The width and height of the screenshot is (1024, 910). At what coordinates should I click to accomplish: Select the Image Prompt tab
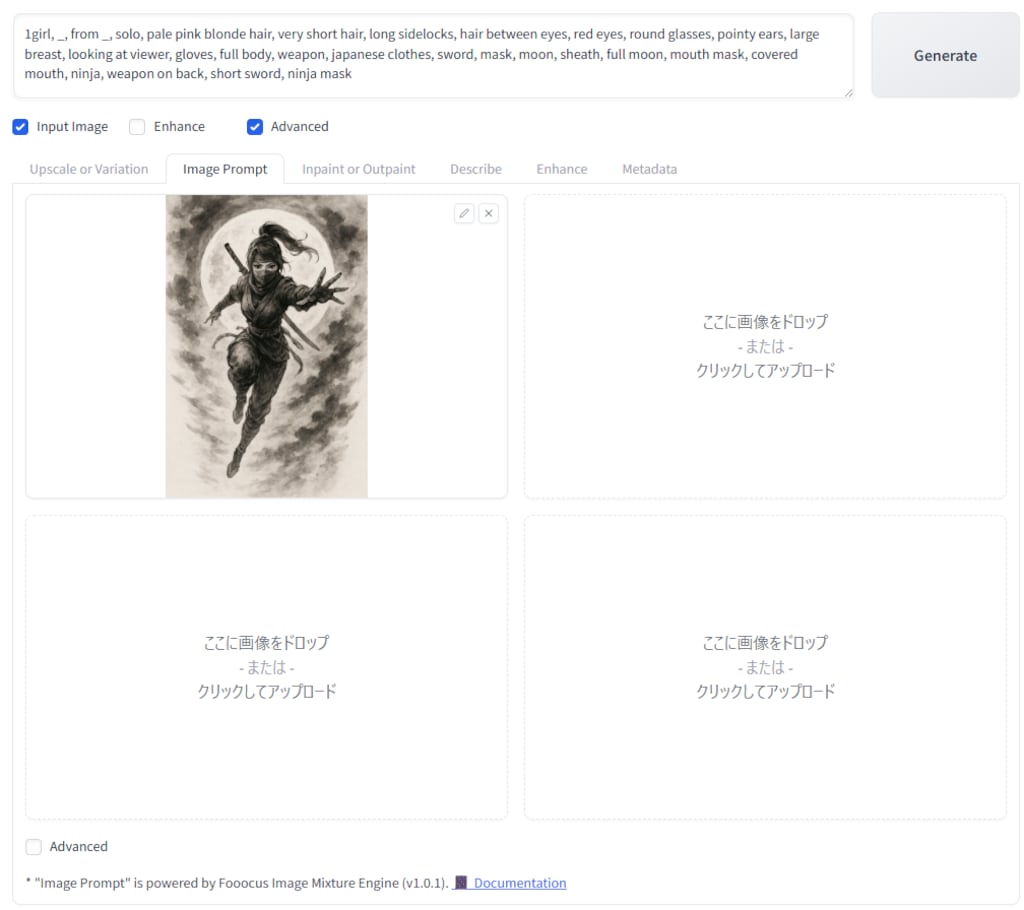pyautogui.click(x=225, y=169)
